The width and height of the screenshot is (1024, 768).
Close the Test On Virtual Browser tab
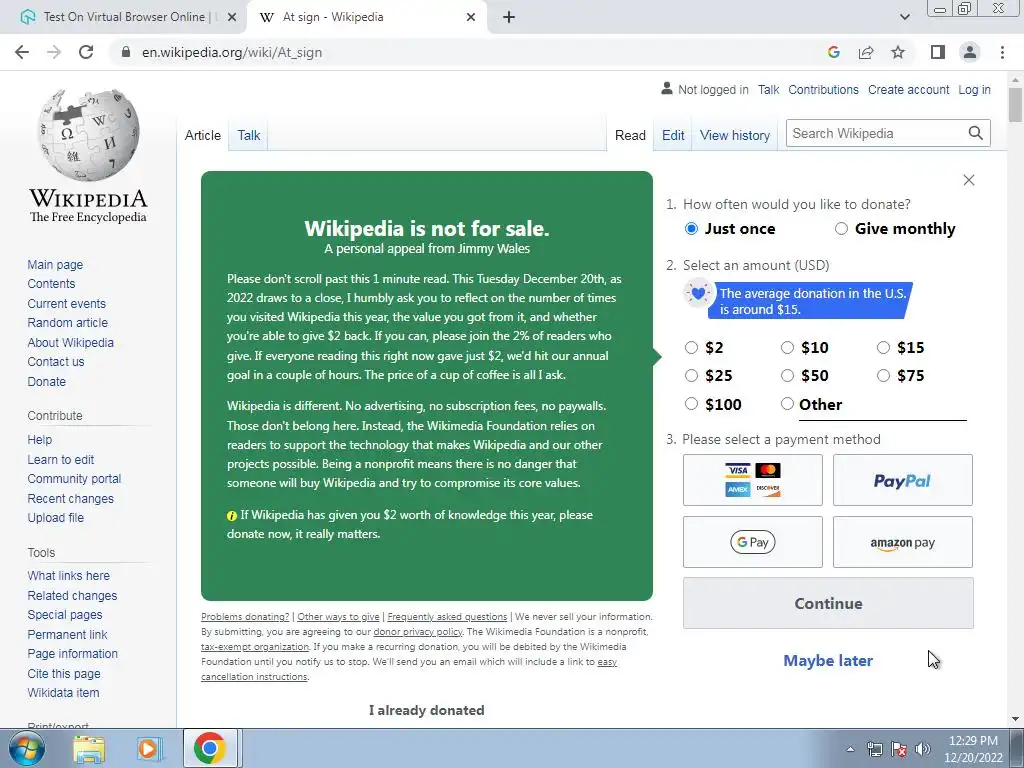pyautogui.click(x=231, y=17)
